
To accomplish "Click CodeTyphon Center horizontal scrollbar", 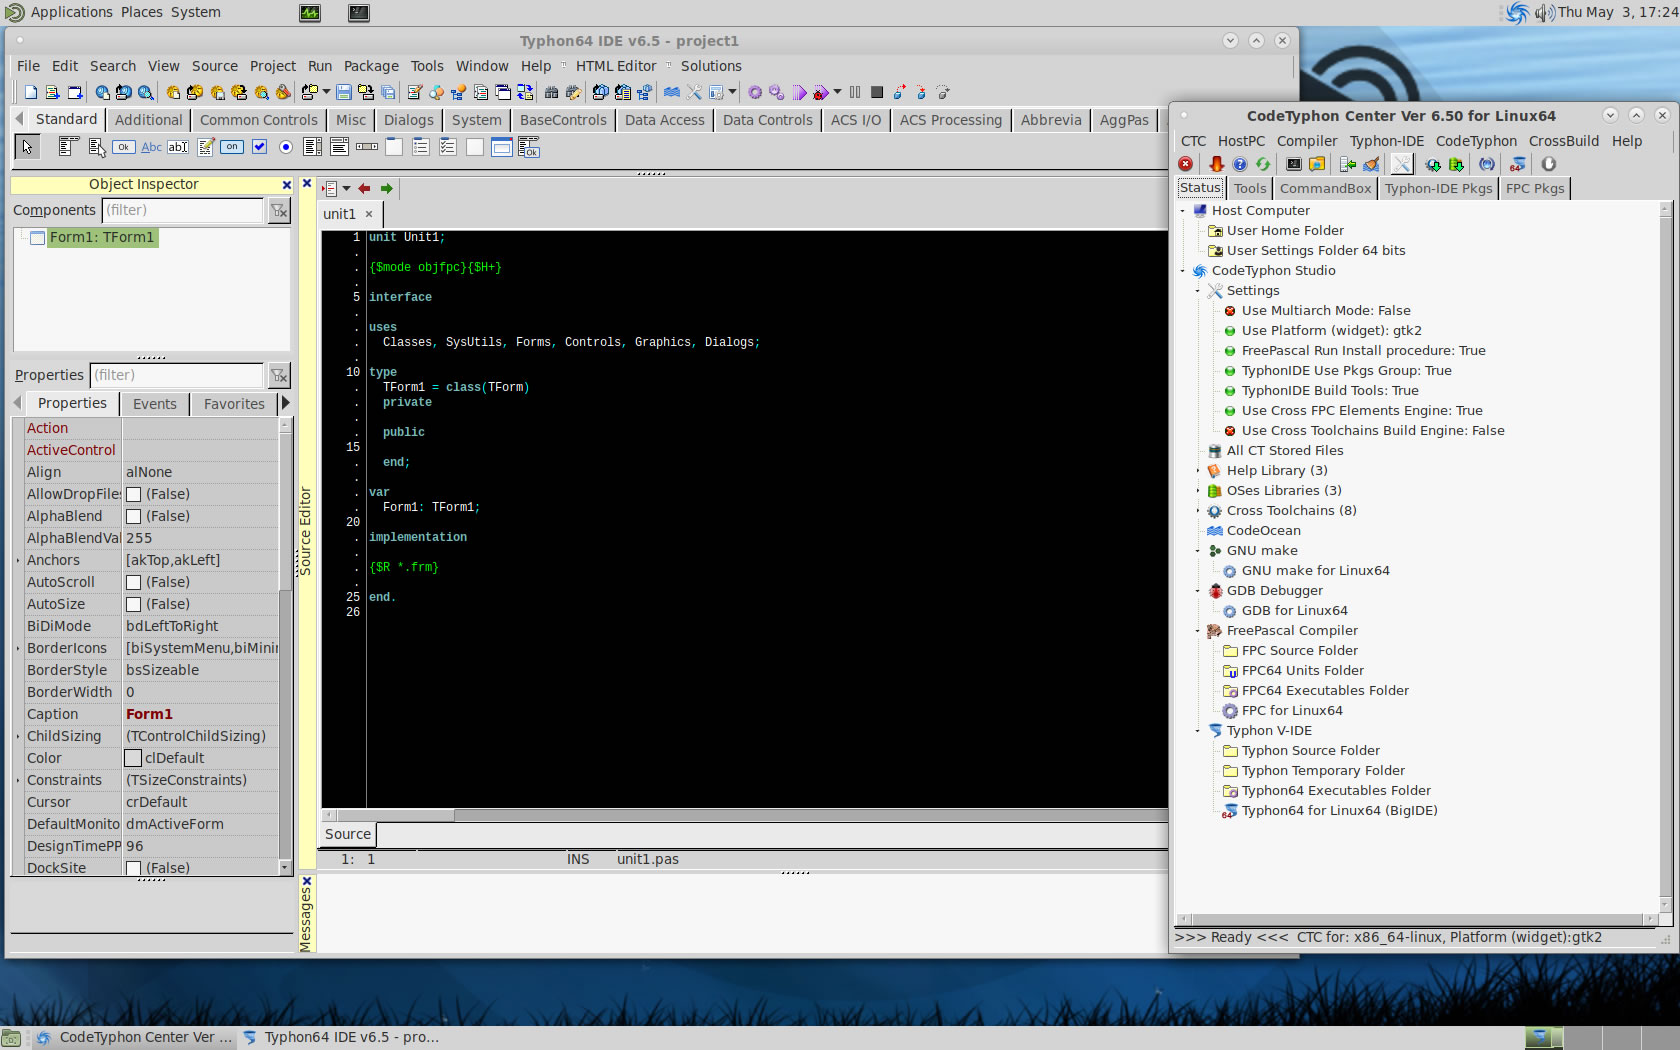I will [x=1417, y=919].
